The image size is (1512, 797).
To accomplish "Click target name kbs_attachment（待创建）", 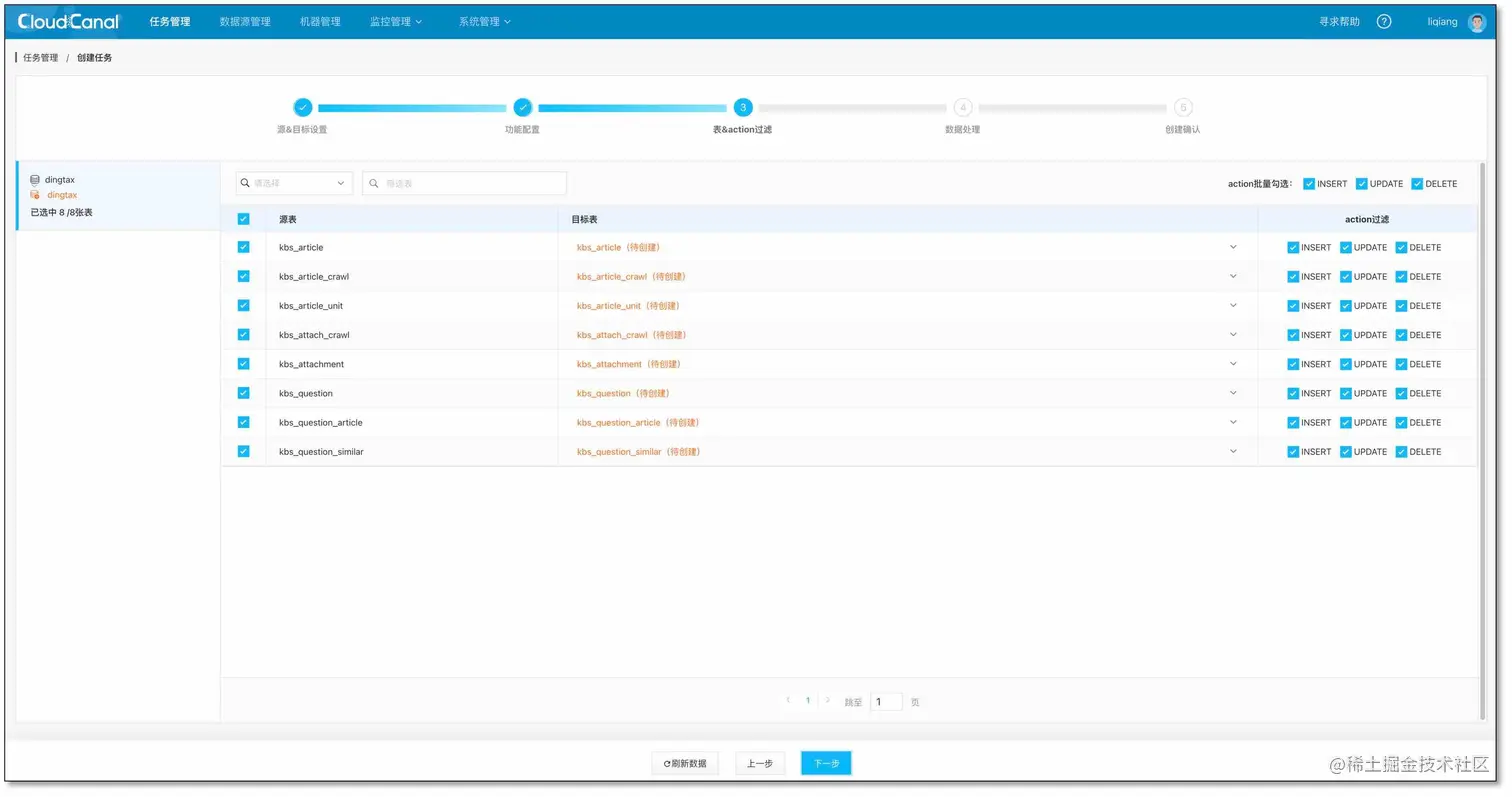I will click(x=629, y=364).
